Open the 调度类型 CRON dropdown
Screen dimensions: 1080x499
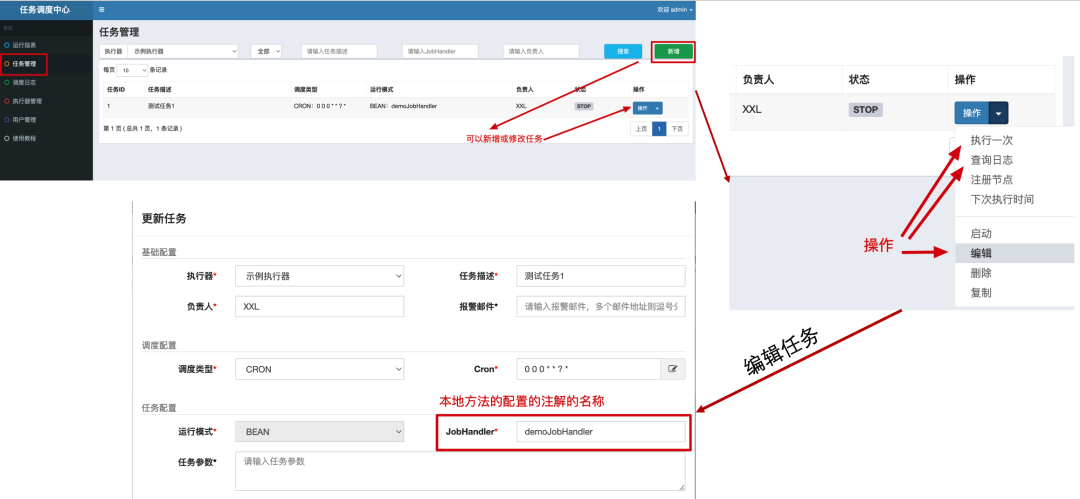[320, 369]
